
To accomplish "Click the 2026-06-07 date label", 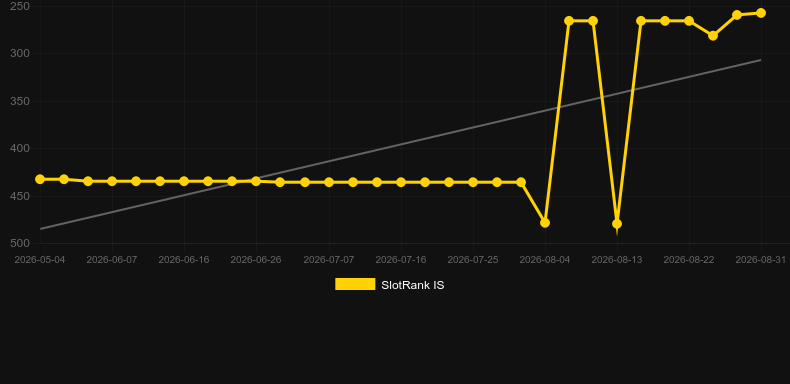I will click(x=112, y=260).
